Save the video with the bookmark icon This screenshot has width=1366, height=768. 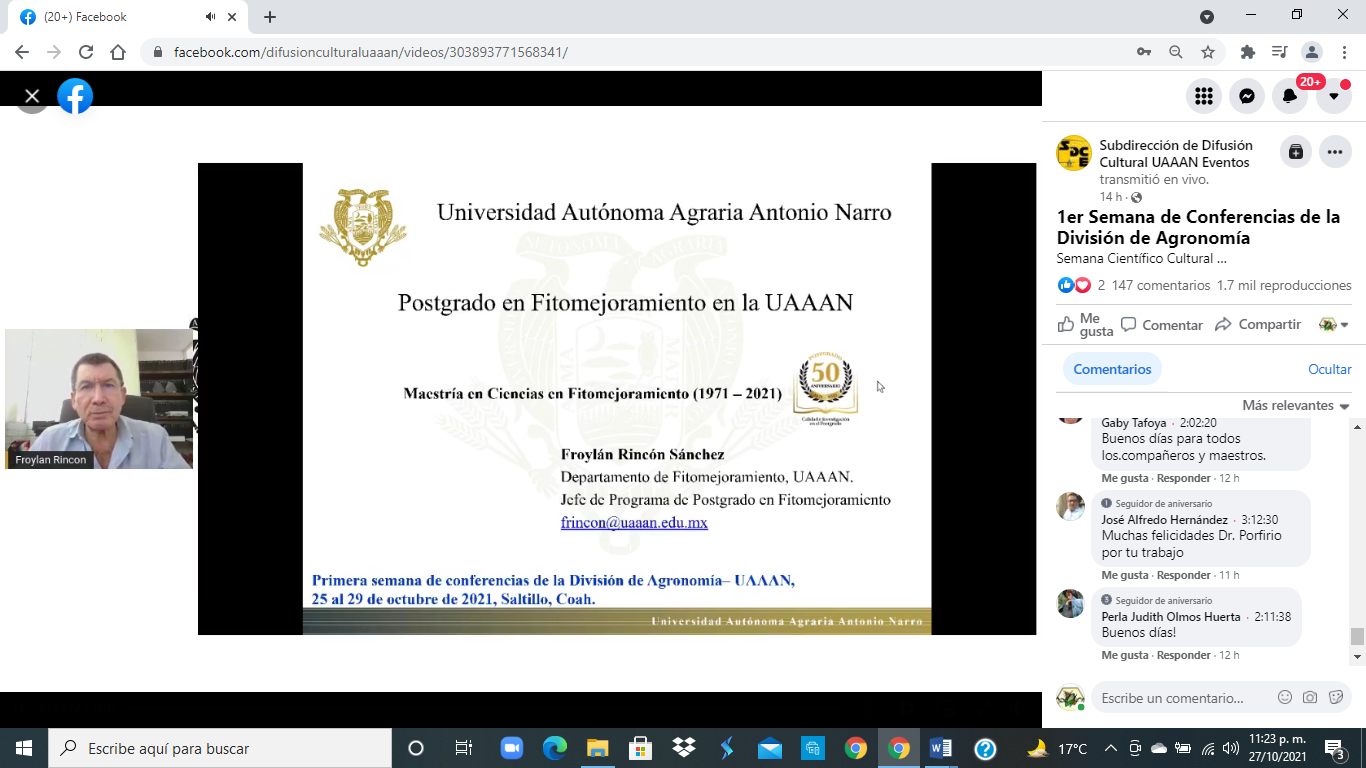1295,152
